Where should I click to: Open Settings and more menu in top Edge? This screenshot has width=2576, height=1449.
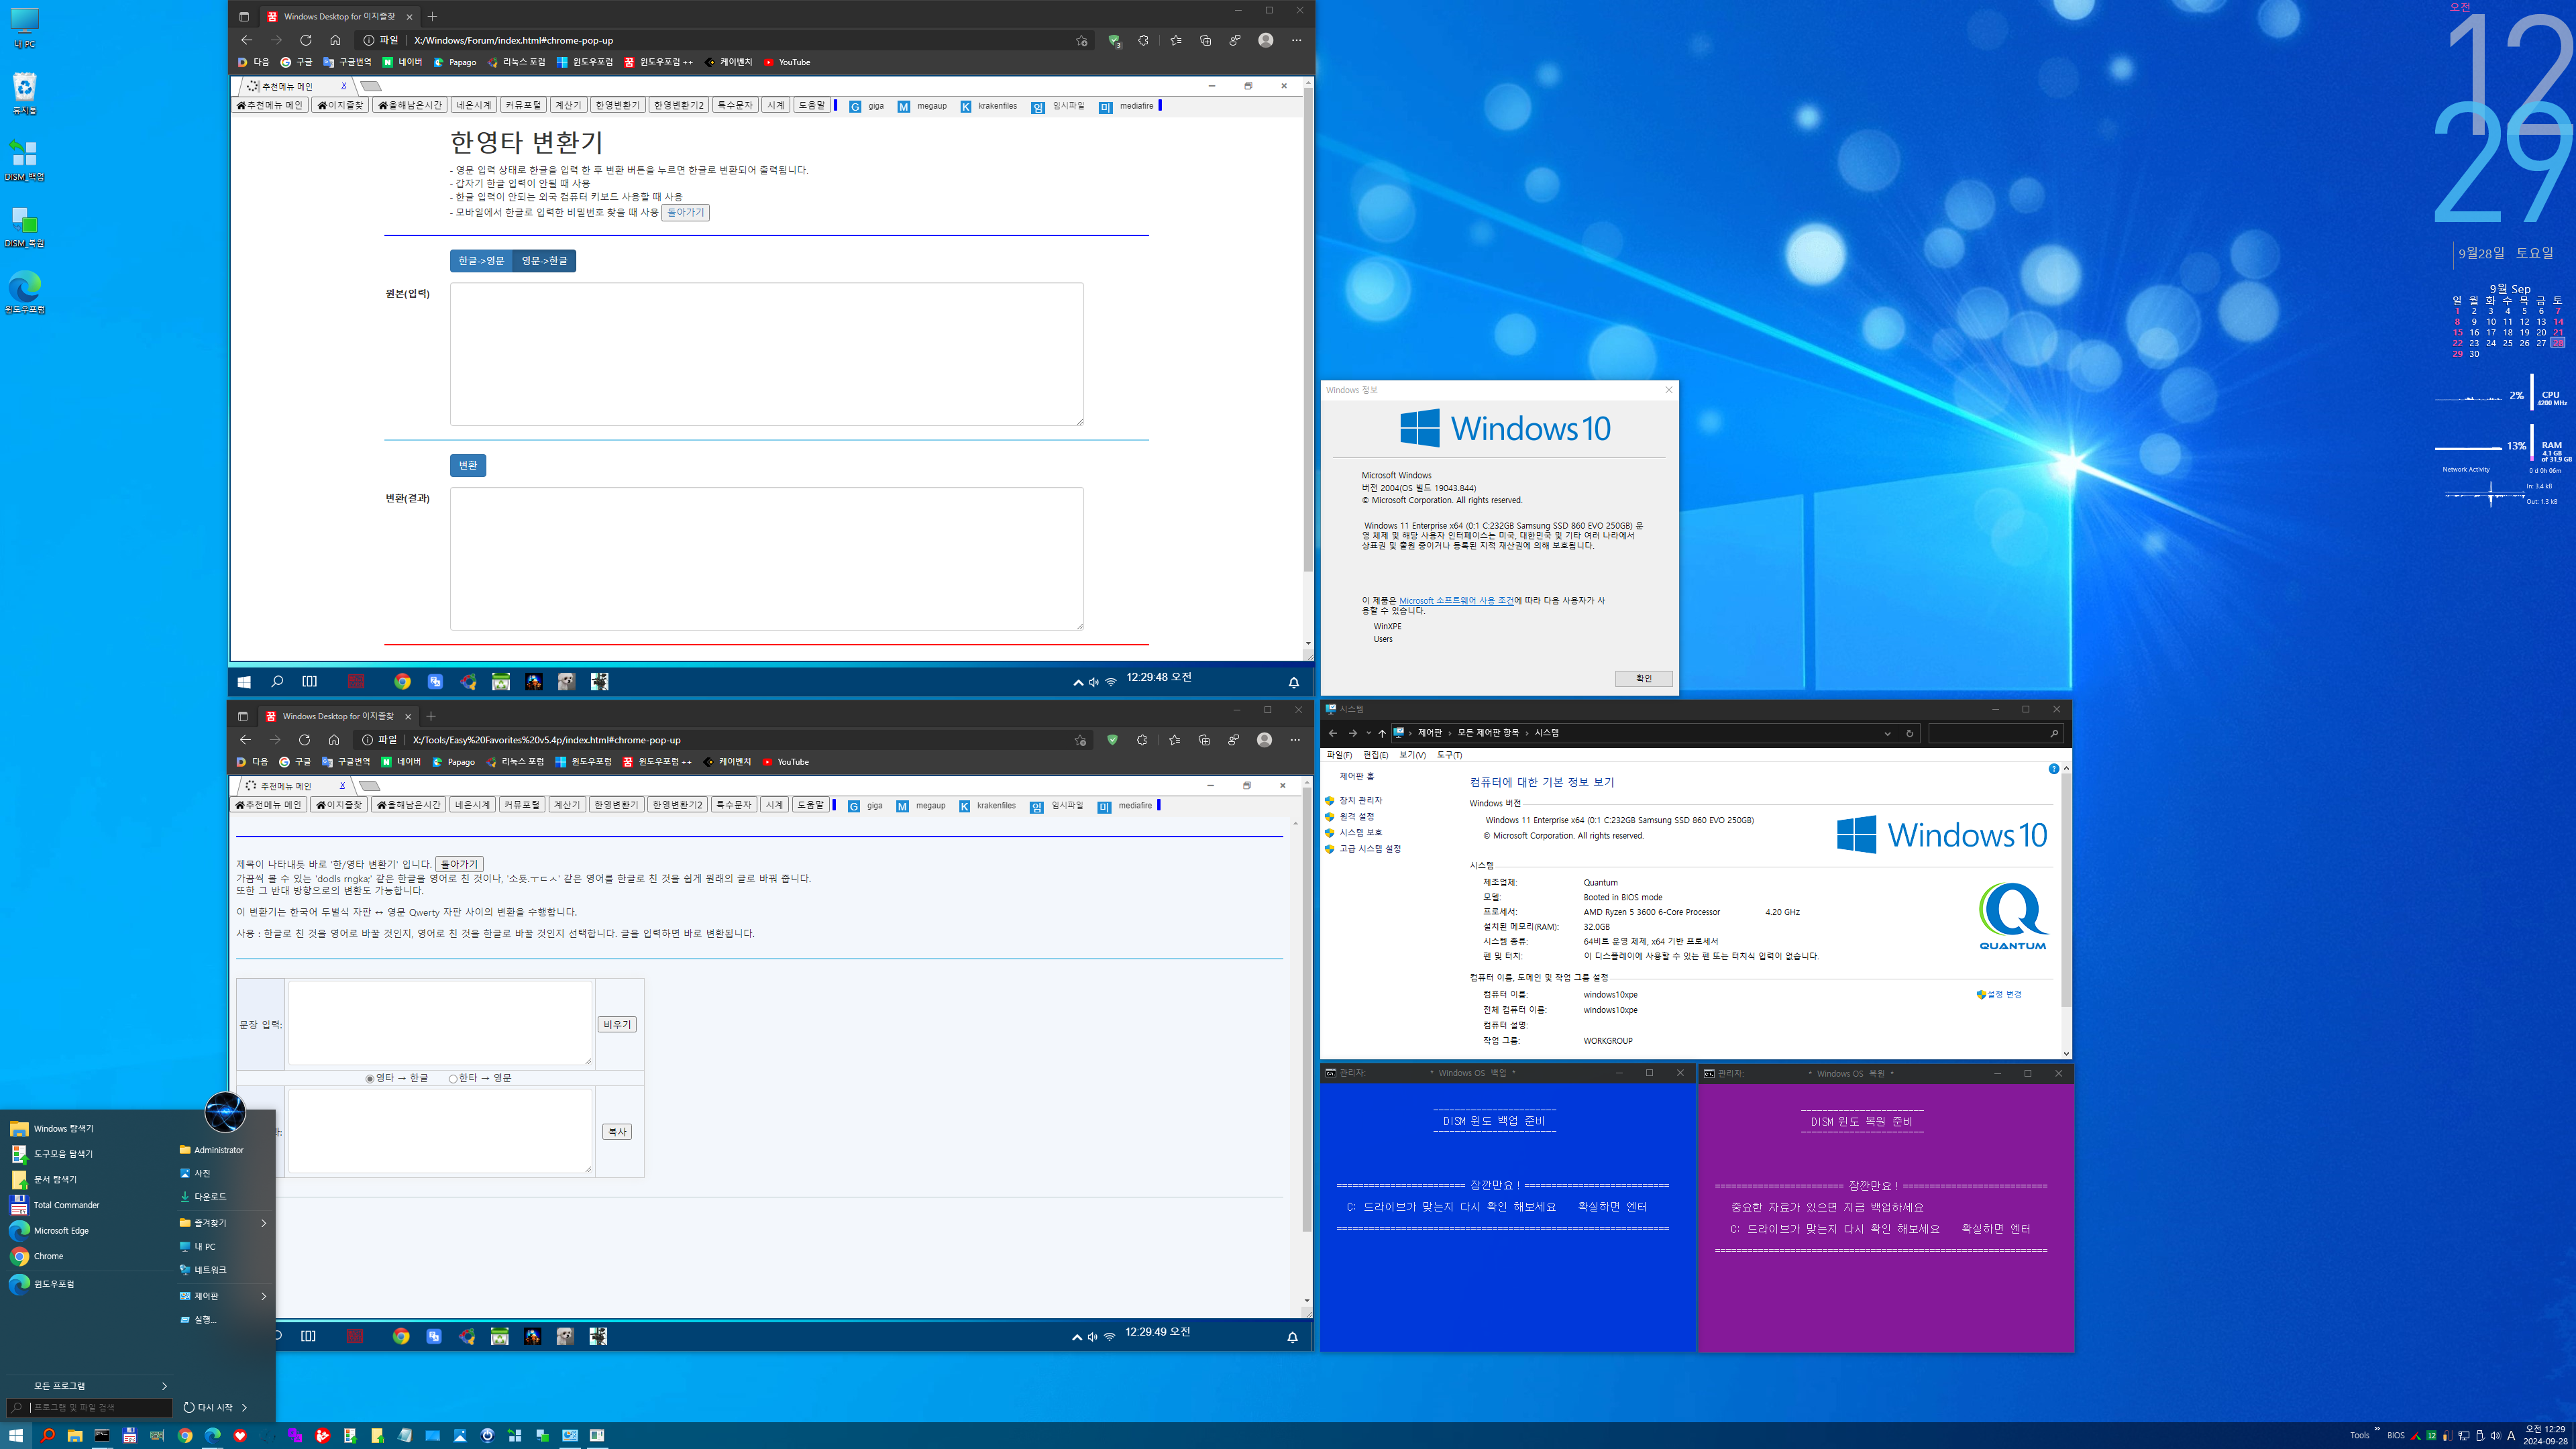tap(1296, 40)
